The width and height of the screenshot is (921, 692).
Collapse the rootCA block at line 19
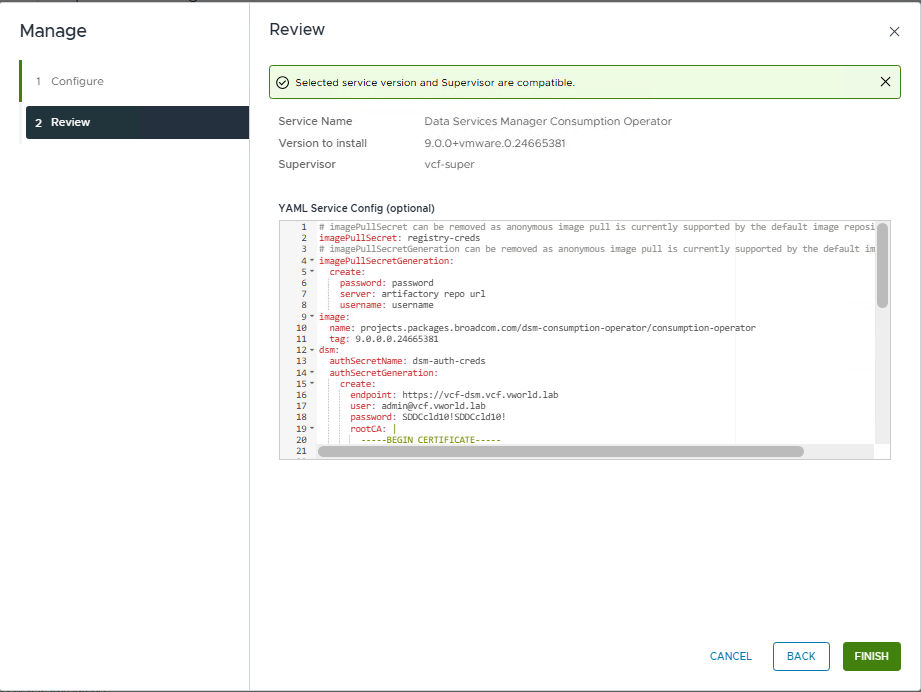[312, 428]
